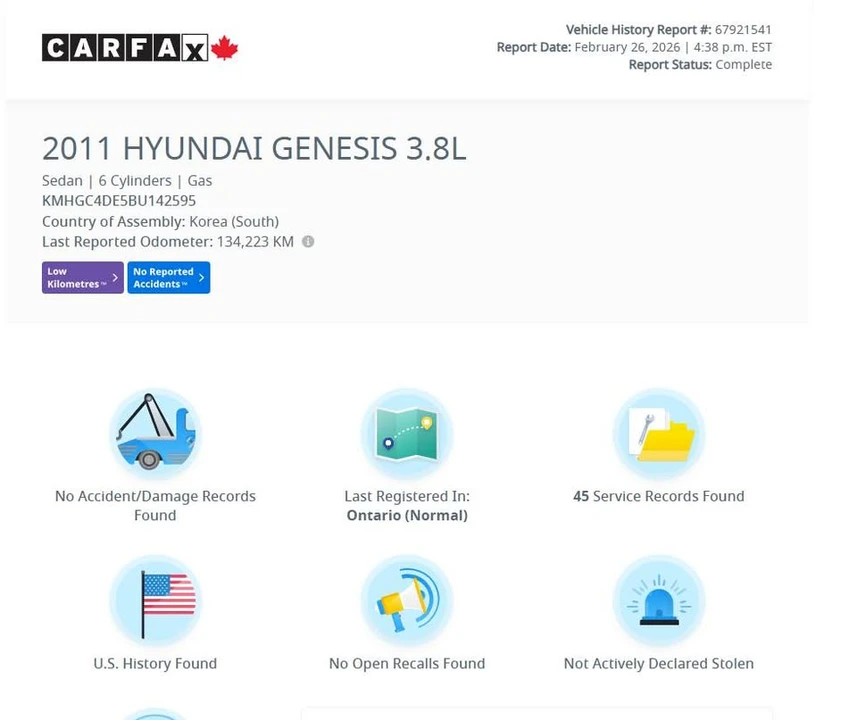857x720 pixels.
Task: Click the red maple leaf icon
Action: point(225,48)
